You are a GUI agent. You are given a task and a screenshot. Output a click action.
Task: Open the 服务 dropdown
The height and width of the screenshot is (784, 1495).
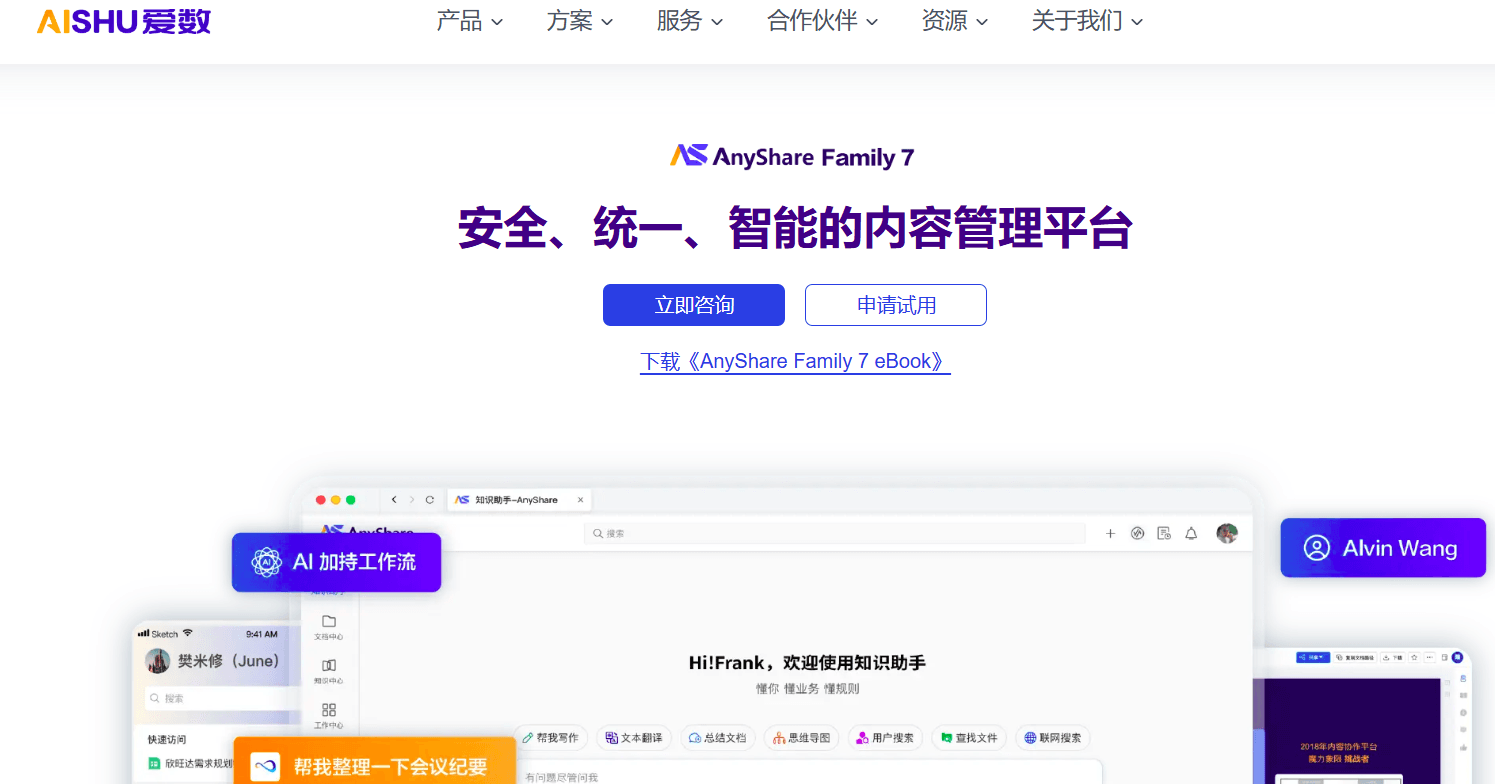click(690, 21)
